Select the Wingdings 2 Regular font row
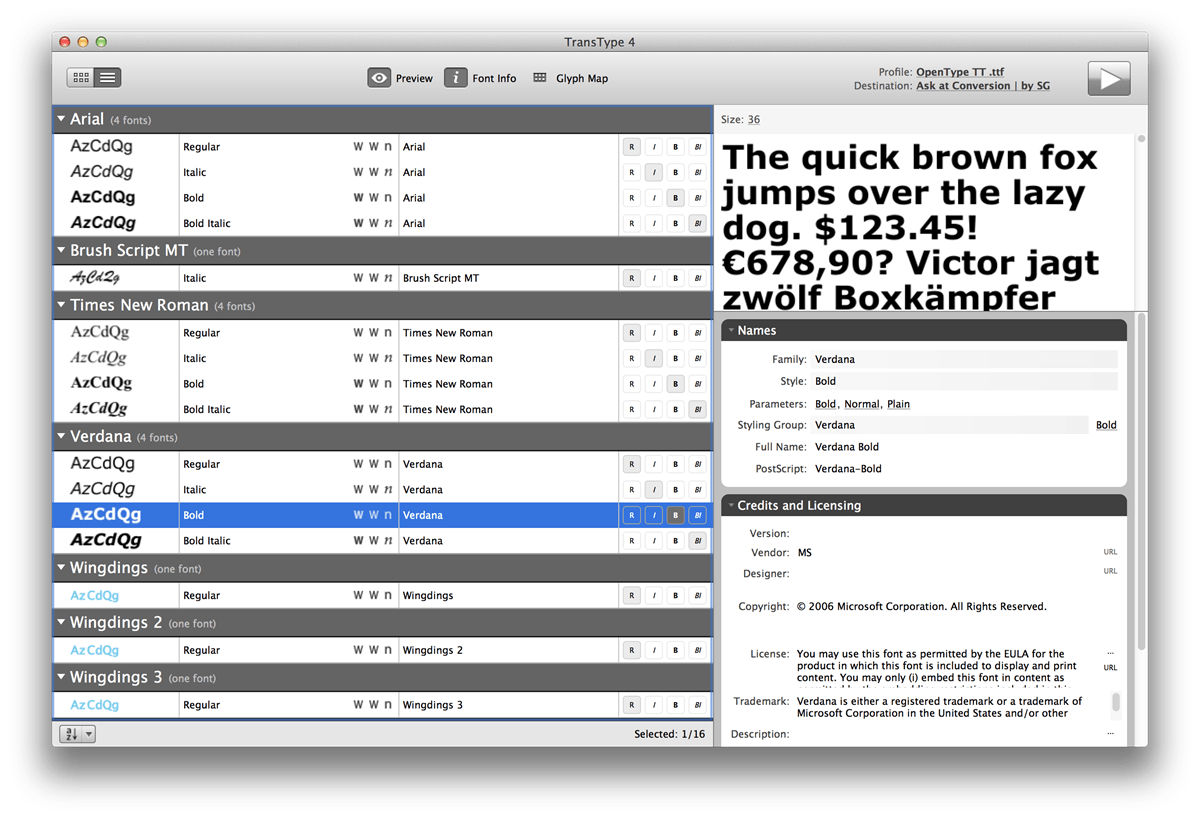1200x818 pixels. point(383,650)
